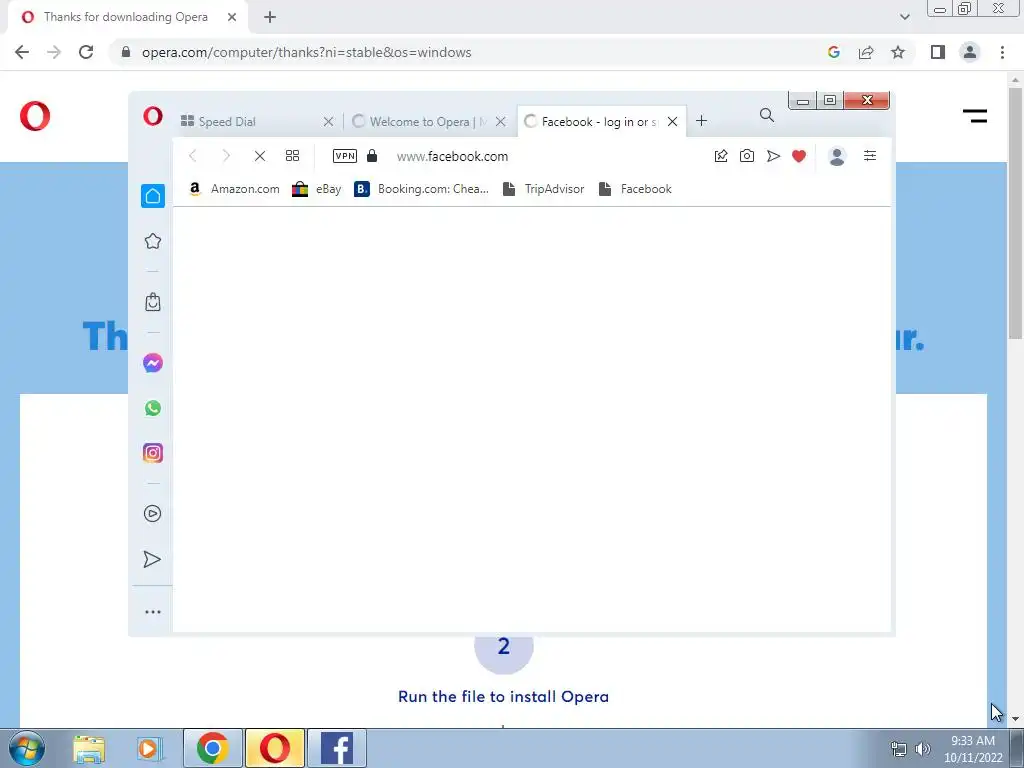
Task: Click Opera address field www.facebook.com
Action: pos(452,156)
